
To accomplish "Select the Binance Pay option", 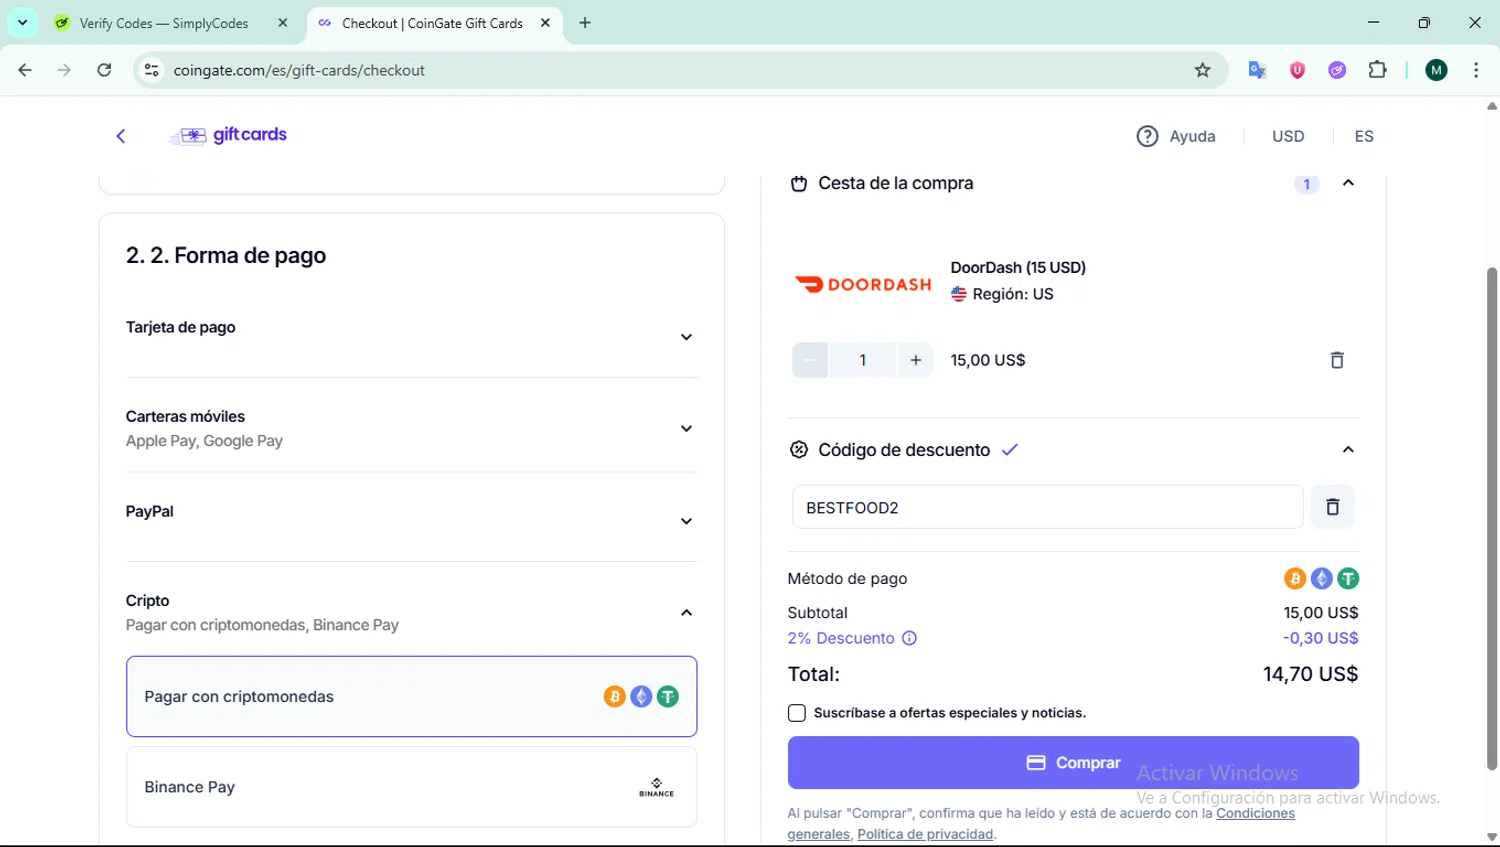I will (x=411, y=787).
